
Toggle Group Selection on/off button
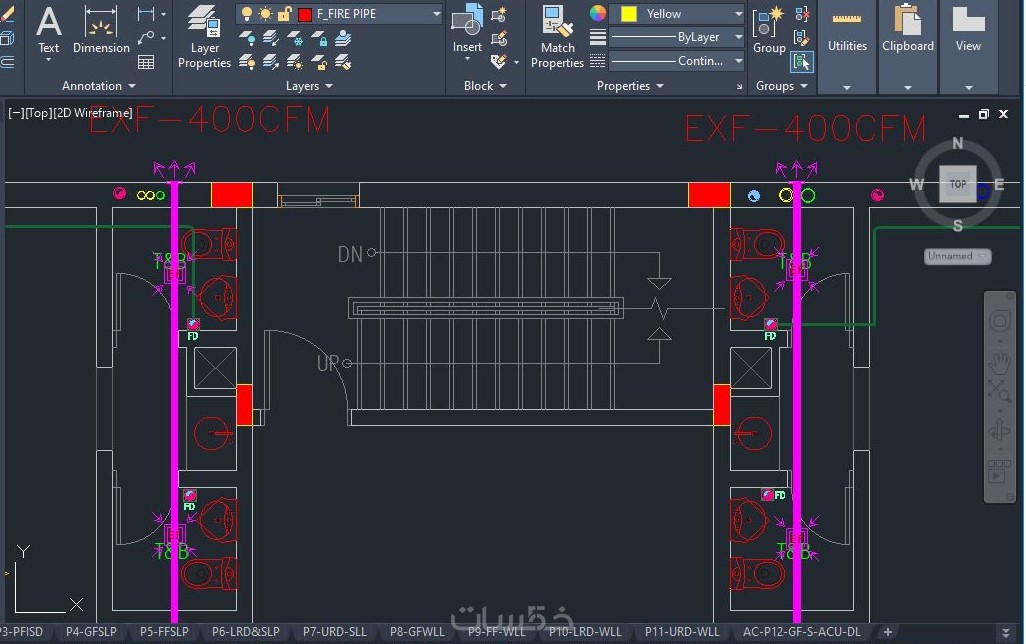coord(802,62)
